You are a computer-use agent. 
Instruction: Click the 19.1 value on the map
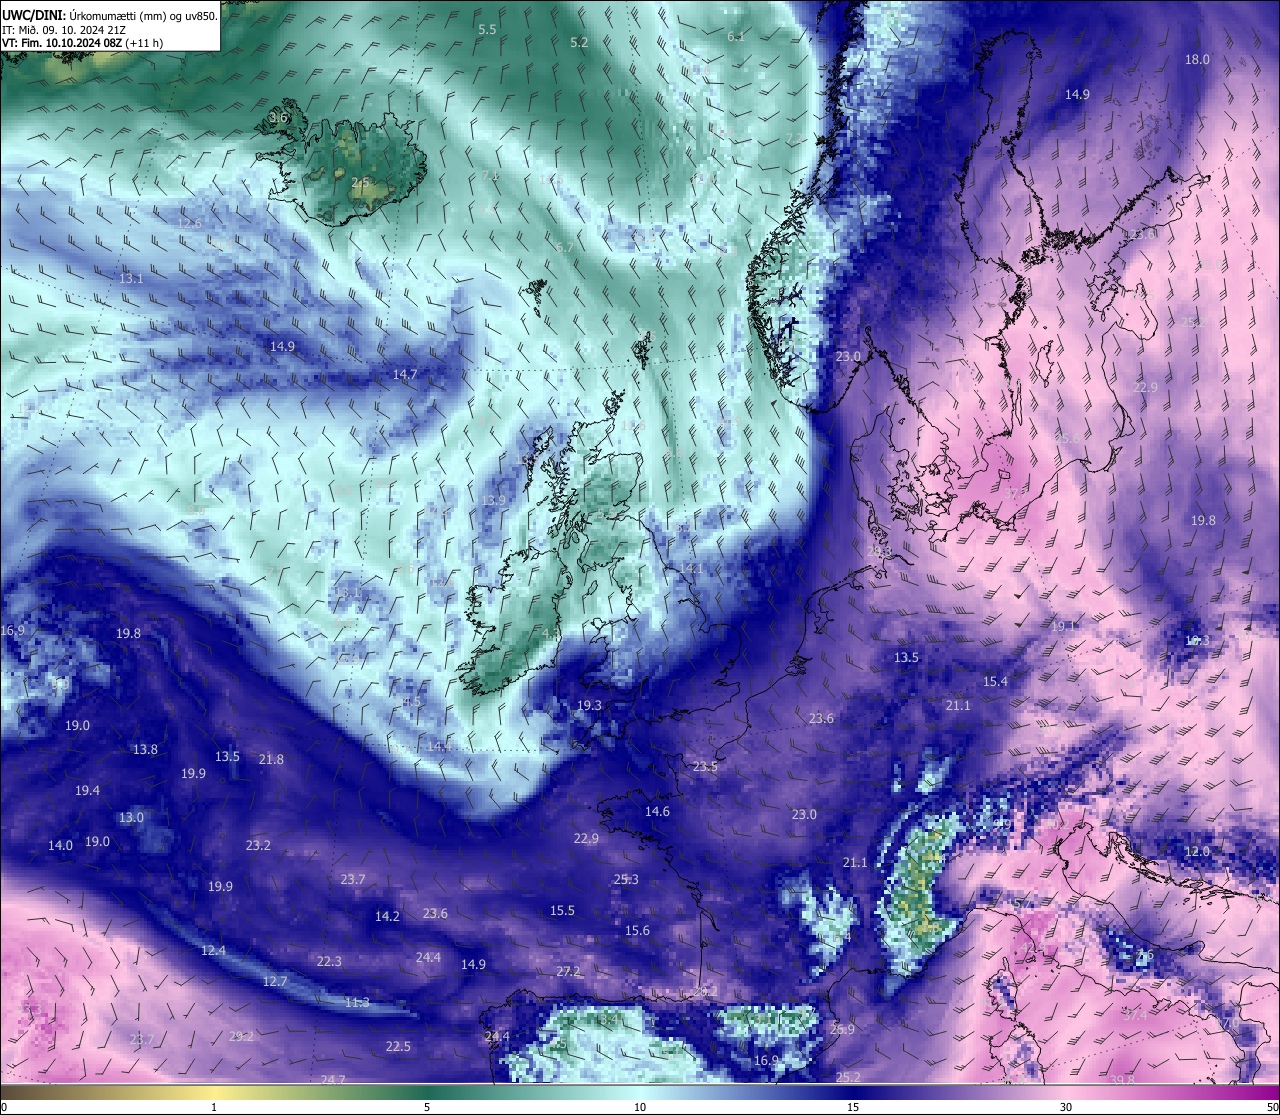[x=1062, y=626]
